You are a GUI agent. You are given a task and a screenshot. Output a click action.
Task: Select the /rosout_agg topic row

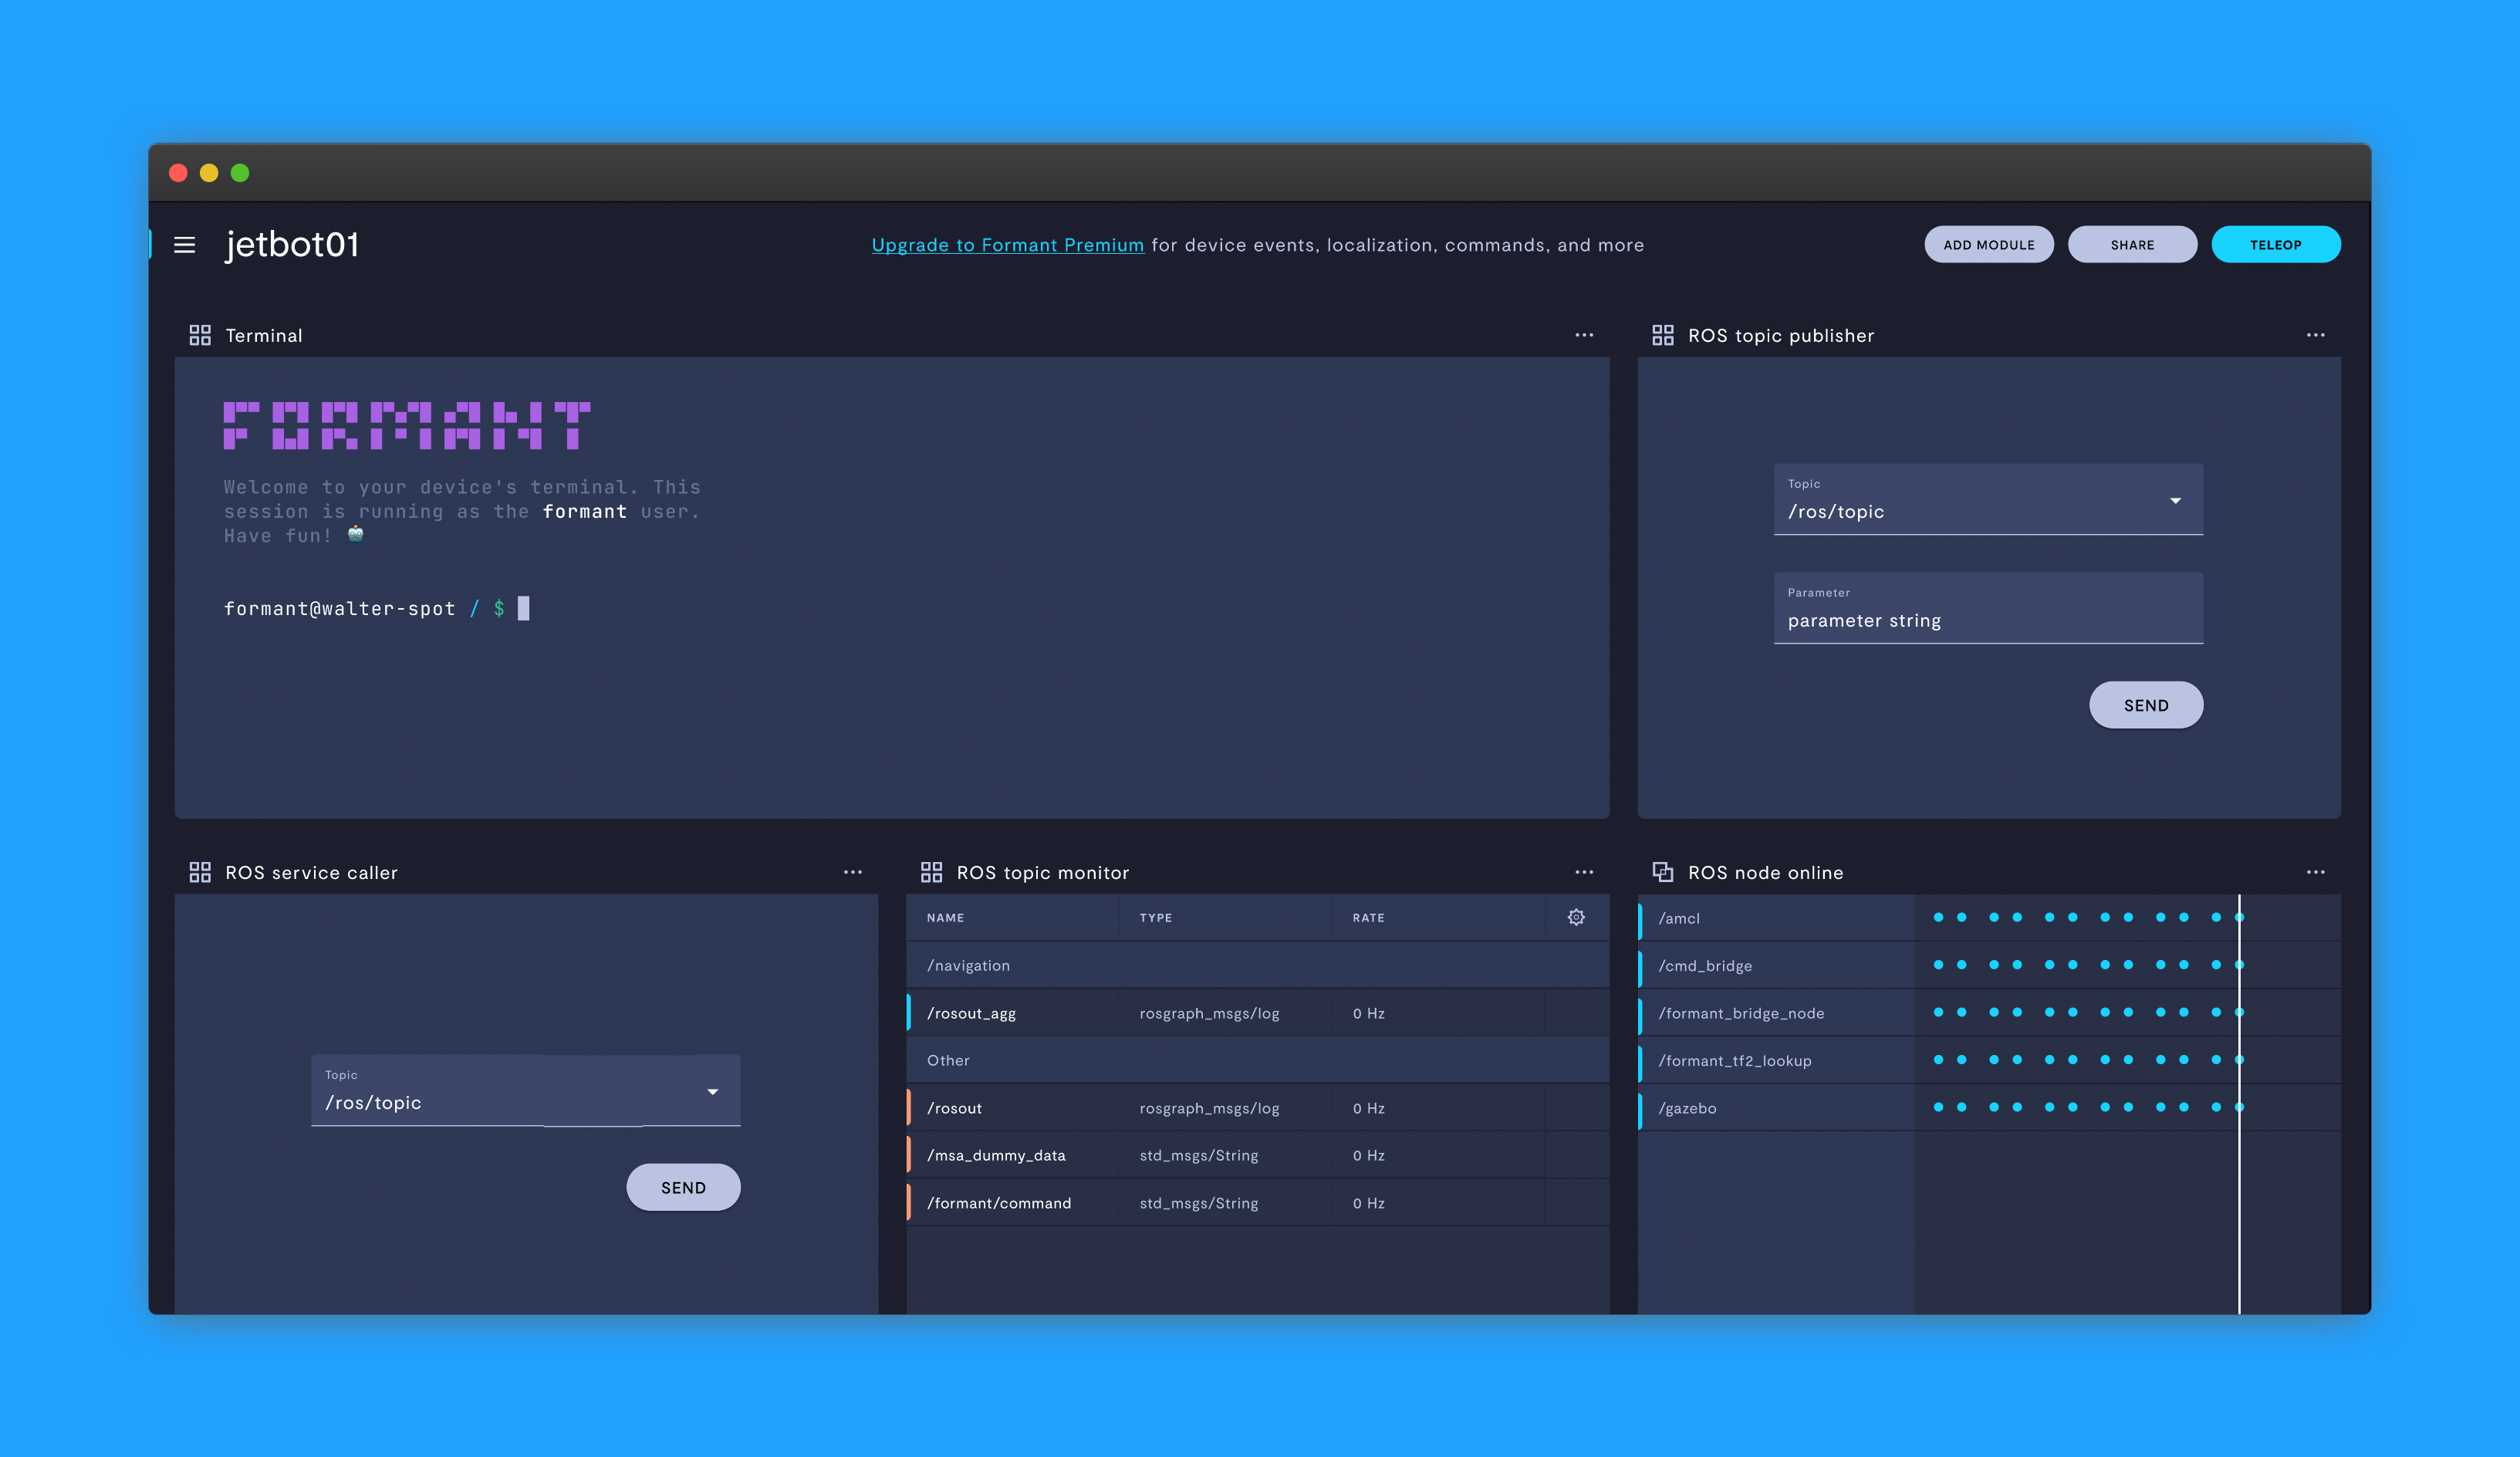[1258, 1013]
